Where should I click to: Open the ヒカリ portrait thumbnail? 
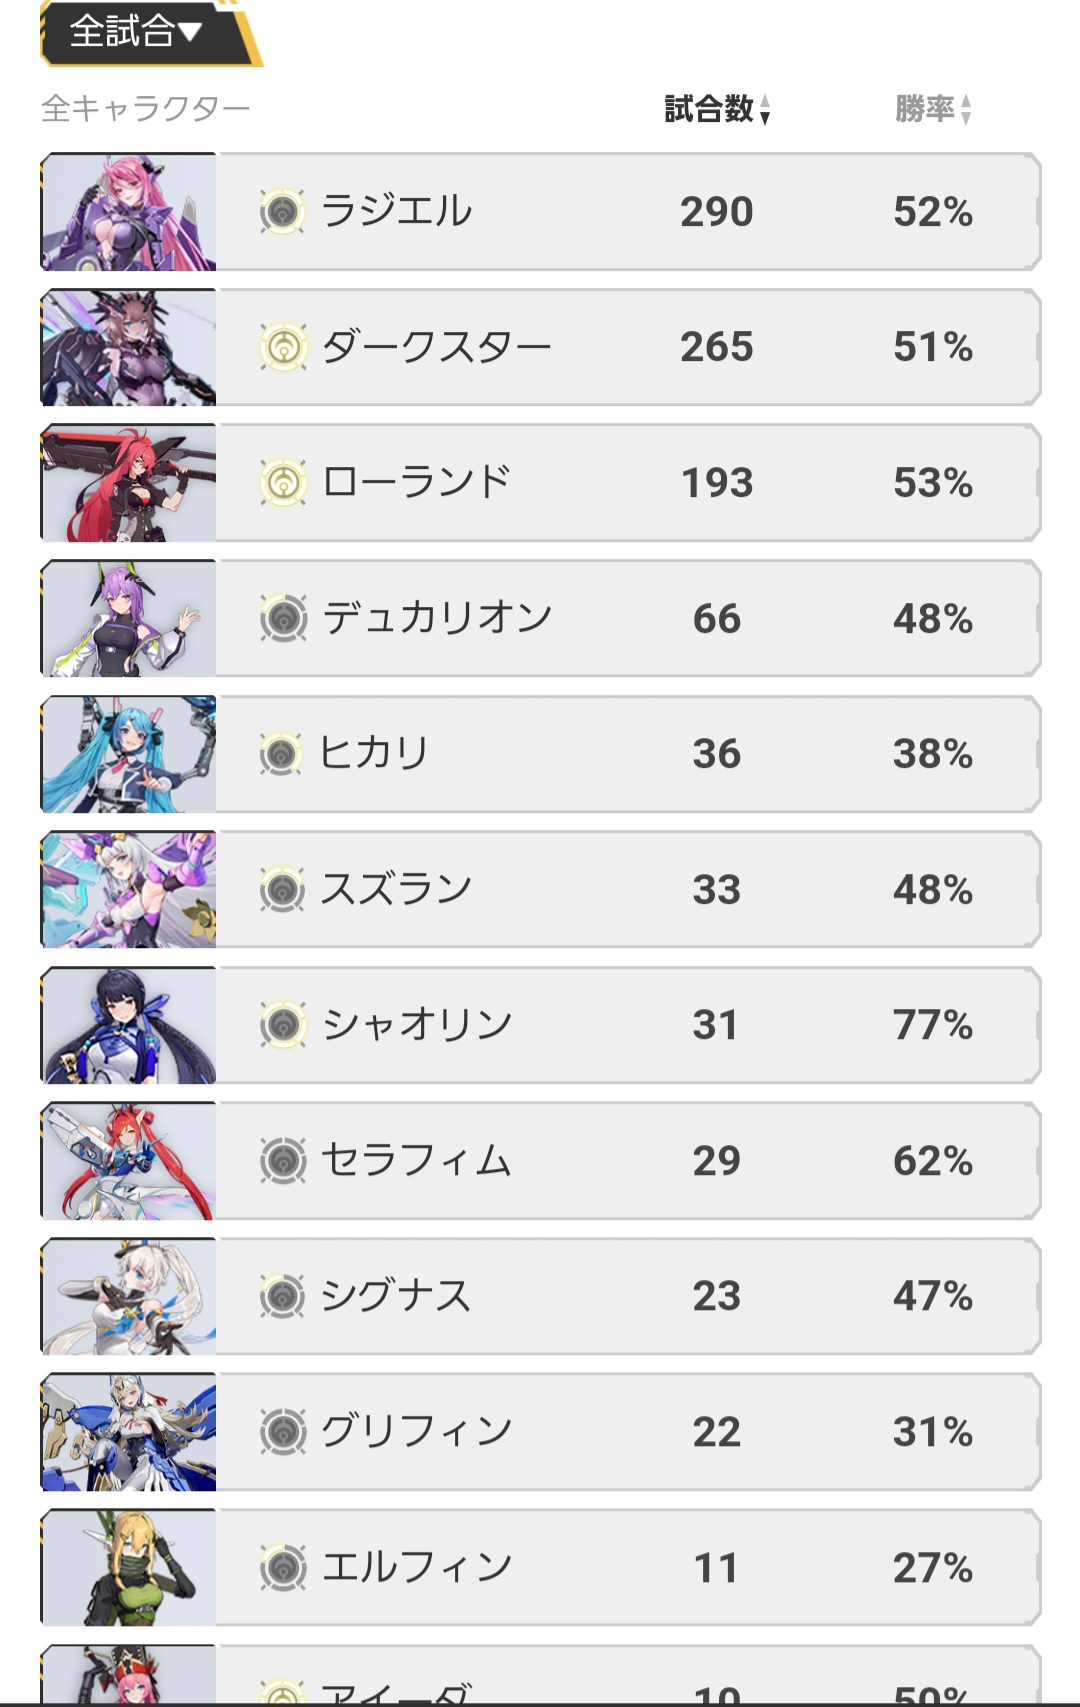pyautogui.click(x=128, y=754)
